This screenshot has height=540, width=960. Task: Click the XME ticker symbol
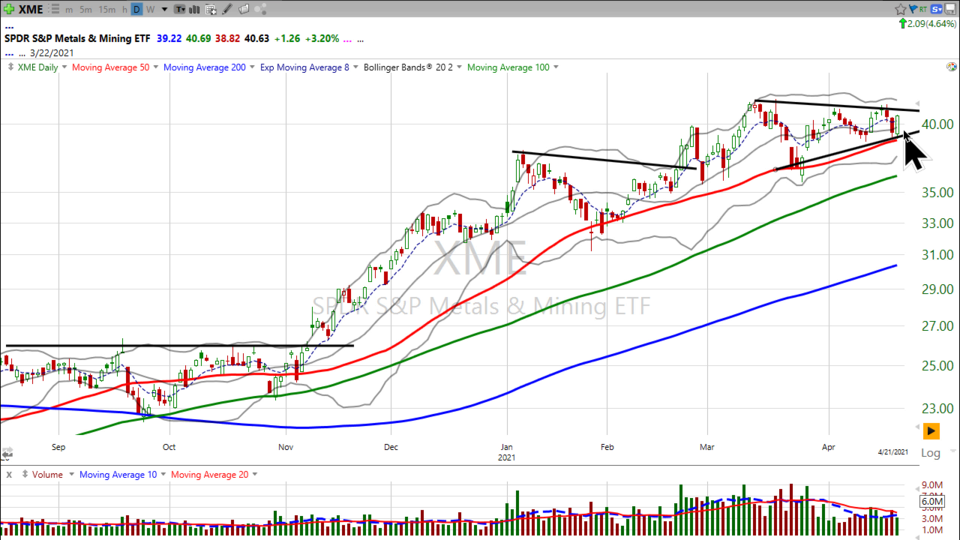[30, 9]
